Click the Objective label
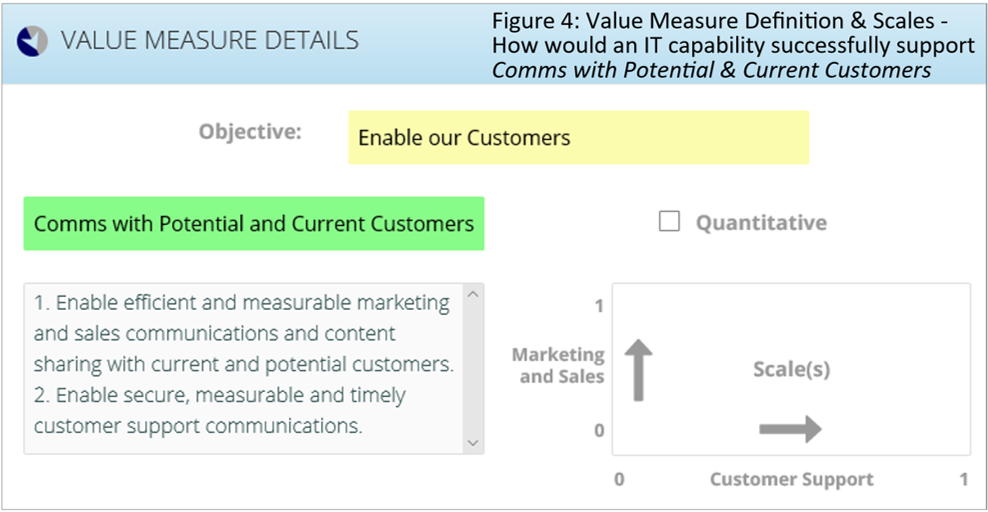The height and width of the screenshot is (512, 988). (x=250, y=132)
